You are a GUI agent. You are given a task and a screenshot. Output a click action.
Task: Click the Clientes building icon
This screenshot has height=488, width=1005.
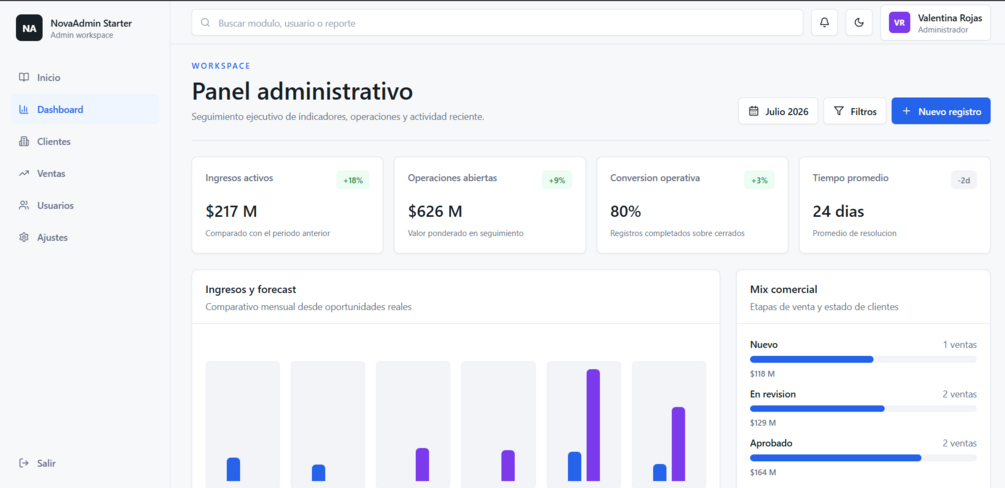tap(24, 142)
